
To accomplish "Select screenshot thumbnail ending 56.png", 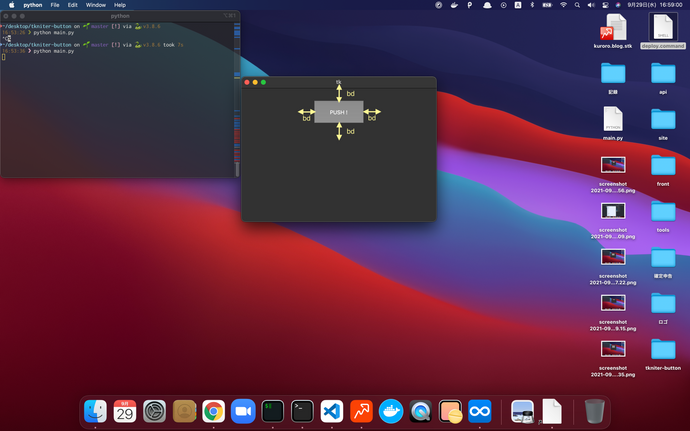I will pos(613,165).
